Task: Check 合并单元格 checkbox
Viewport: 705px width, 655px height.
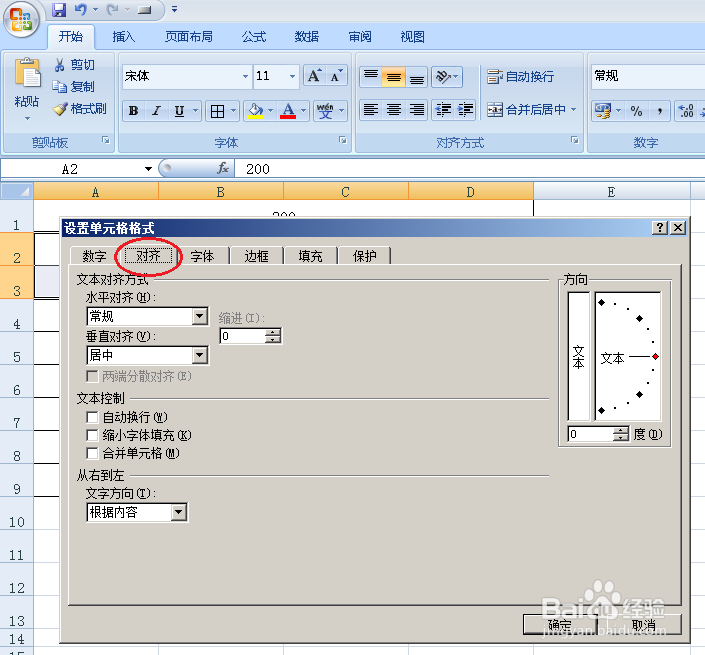Action: coord(92,453)
